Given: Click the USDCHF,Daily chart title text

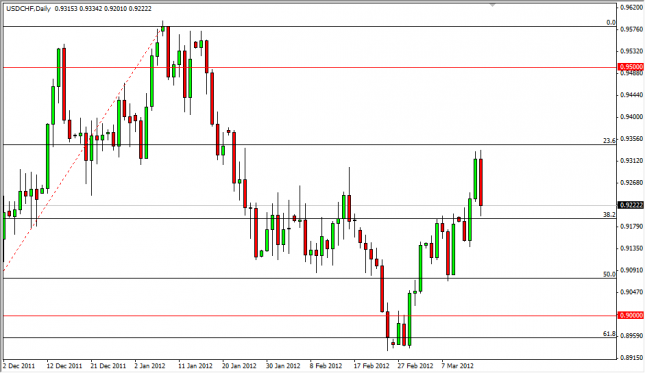Looking at the screenshot, I should click(x=28, y=8).
